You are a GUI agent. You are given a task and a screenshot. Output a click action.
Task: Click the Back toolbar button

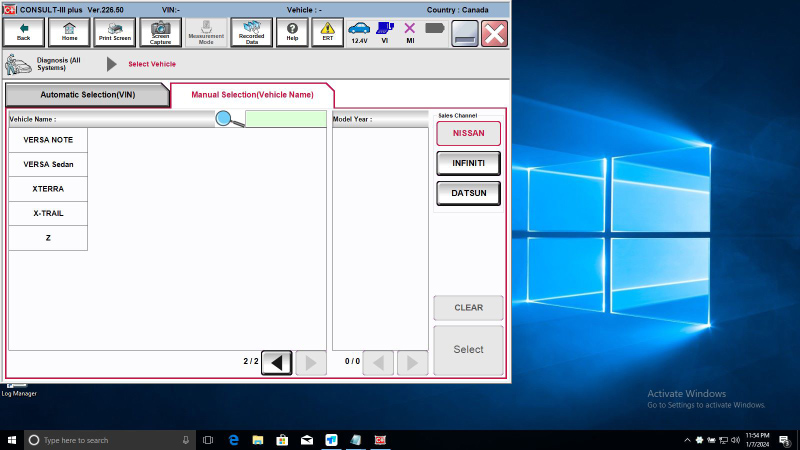(23, 33)
